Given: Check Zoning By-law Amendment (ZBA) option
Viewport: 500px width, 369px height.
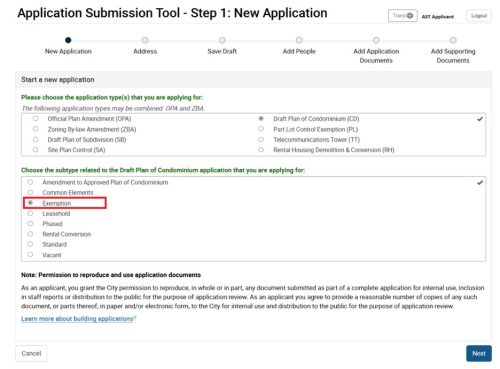Looking at the screenshot, I should tap(36, 129).
